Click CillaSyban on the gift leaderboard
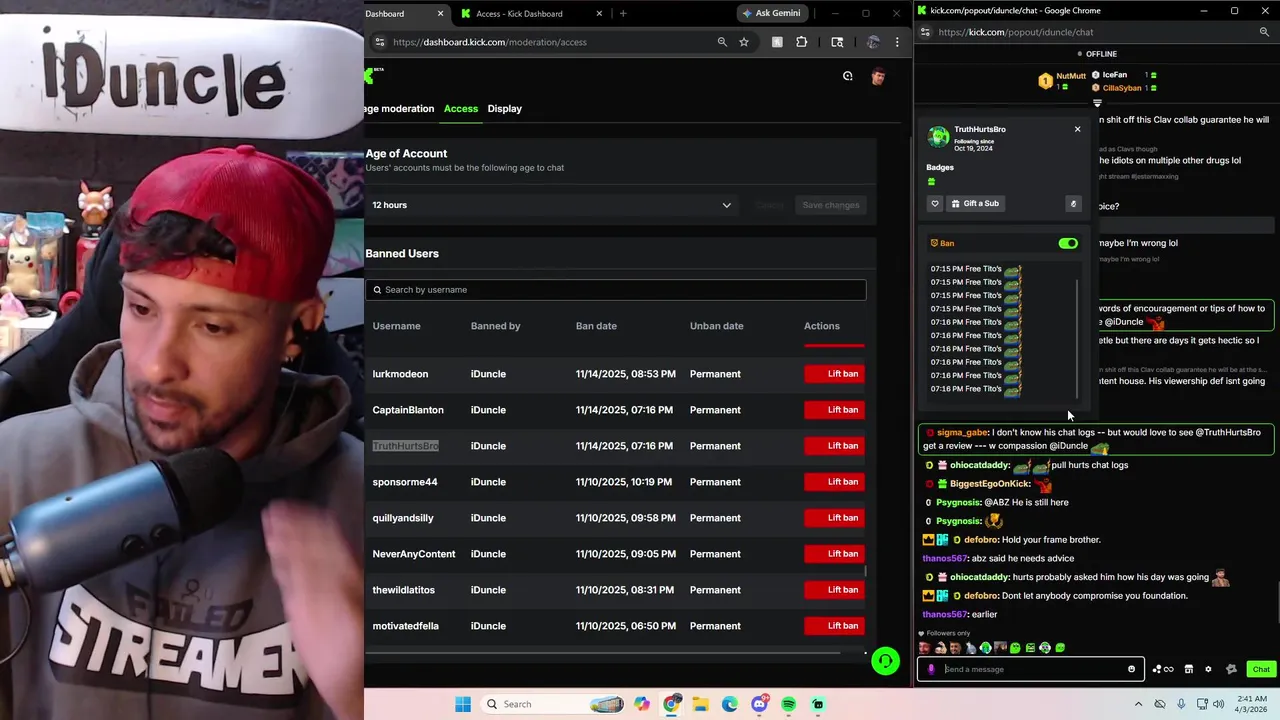 point(1122,88)
